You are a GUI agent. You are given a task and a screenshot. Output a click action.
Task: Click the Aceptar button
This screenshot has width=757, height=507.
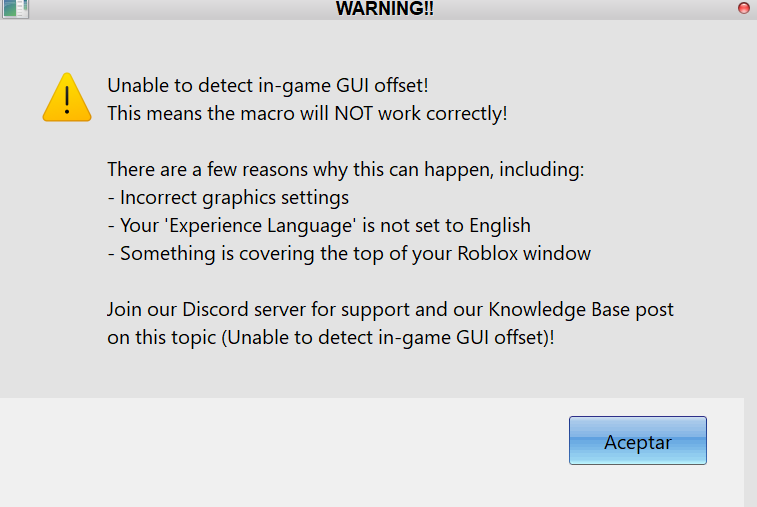click(637, 441)
